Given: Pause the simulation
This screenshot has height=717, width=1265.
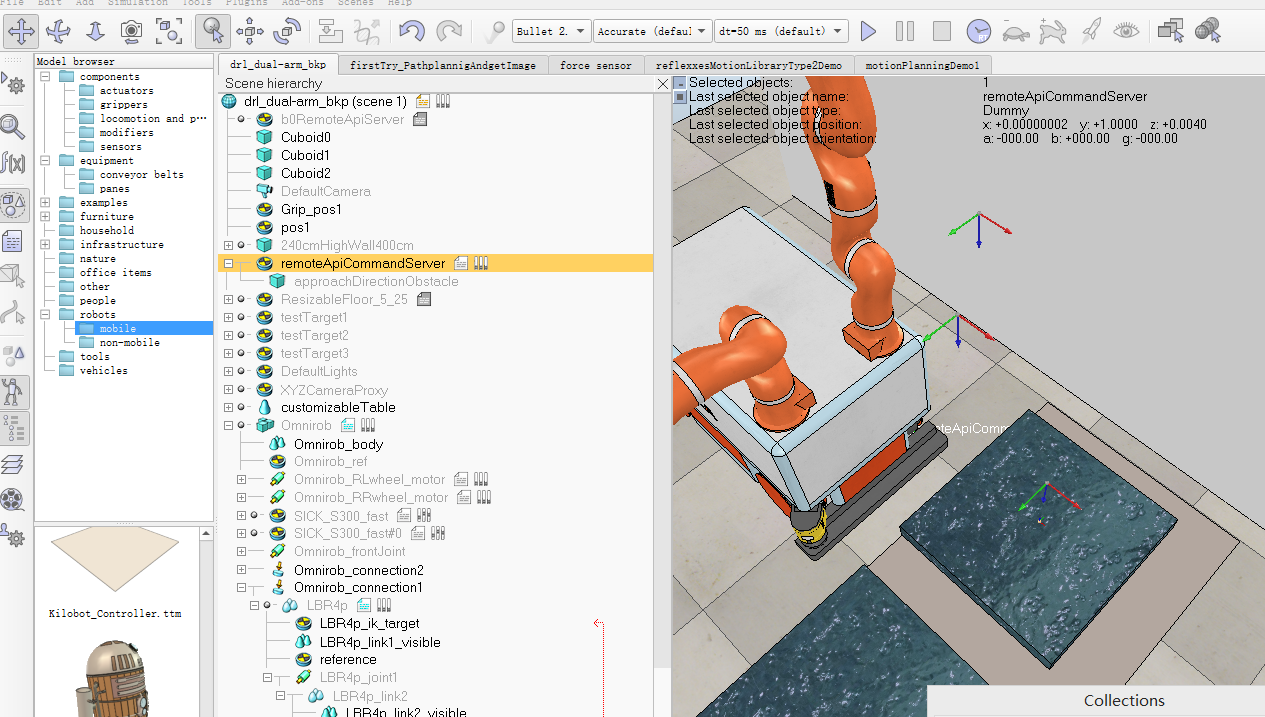Looking at the screenshot, I should point(905,31).
